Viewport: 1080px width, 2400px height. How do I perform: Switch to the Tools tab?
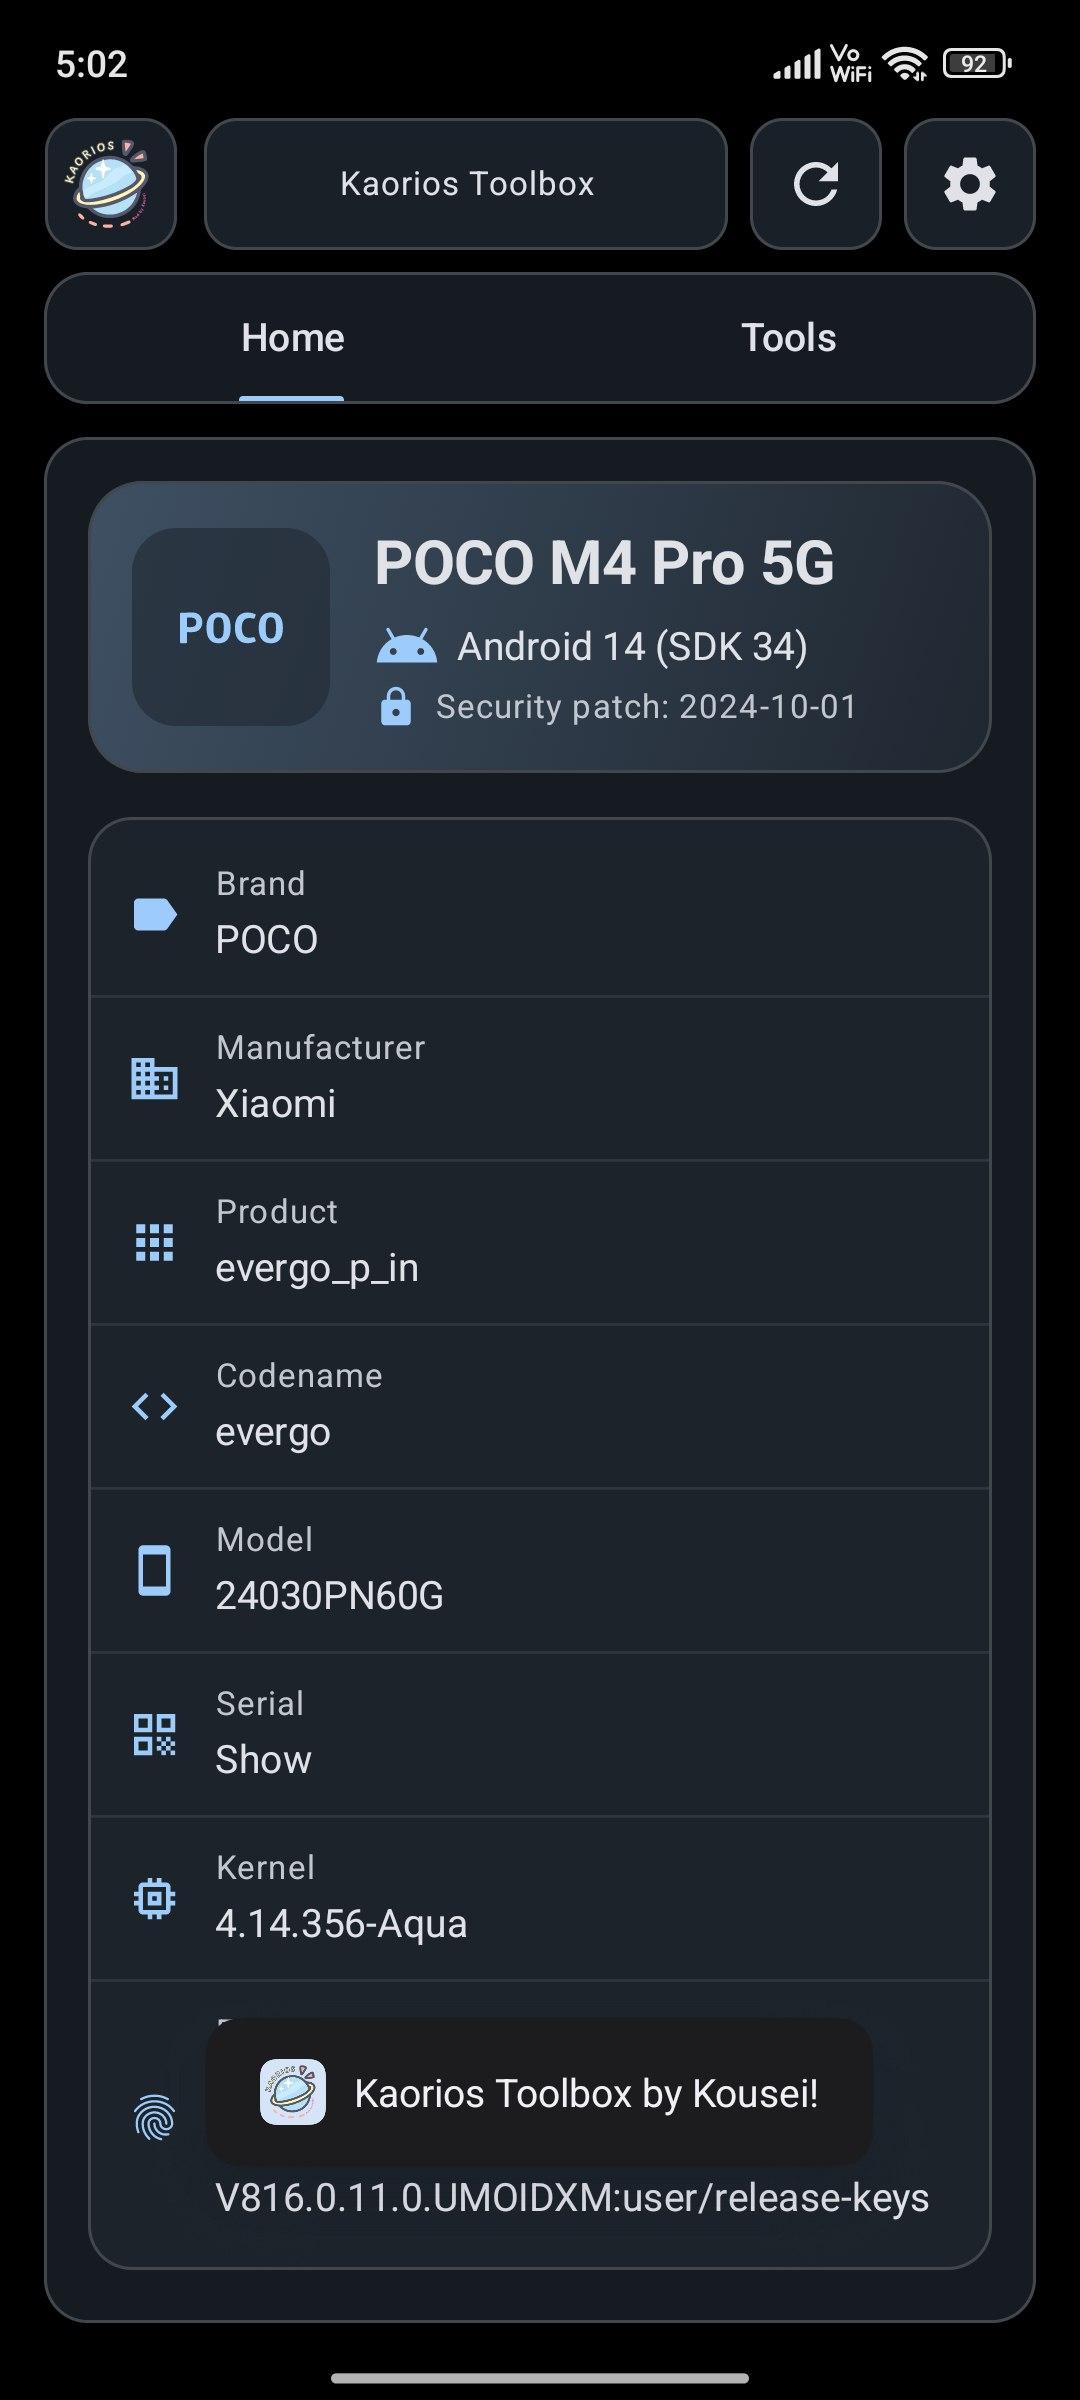coord(788,338)
